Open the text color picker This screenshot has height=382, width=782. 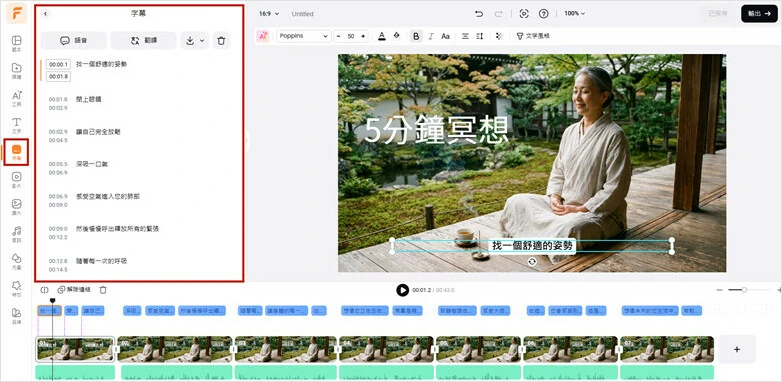coord(382,36)
